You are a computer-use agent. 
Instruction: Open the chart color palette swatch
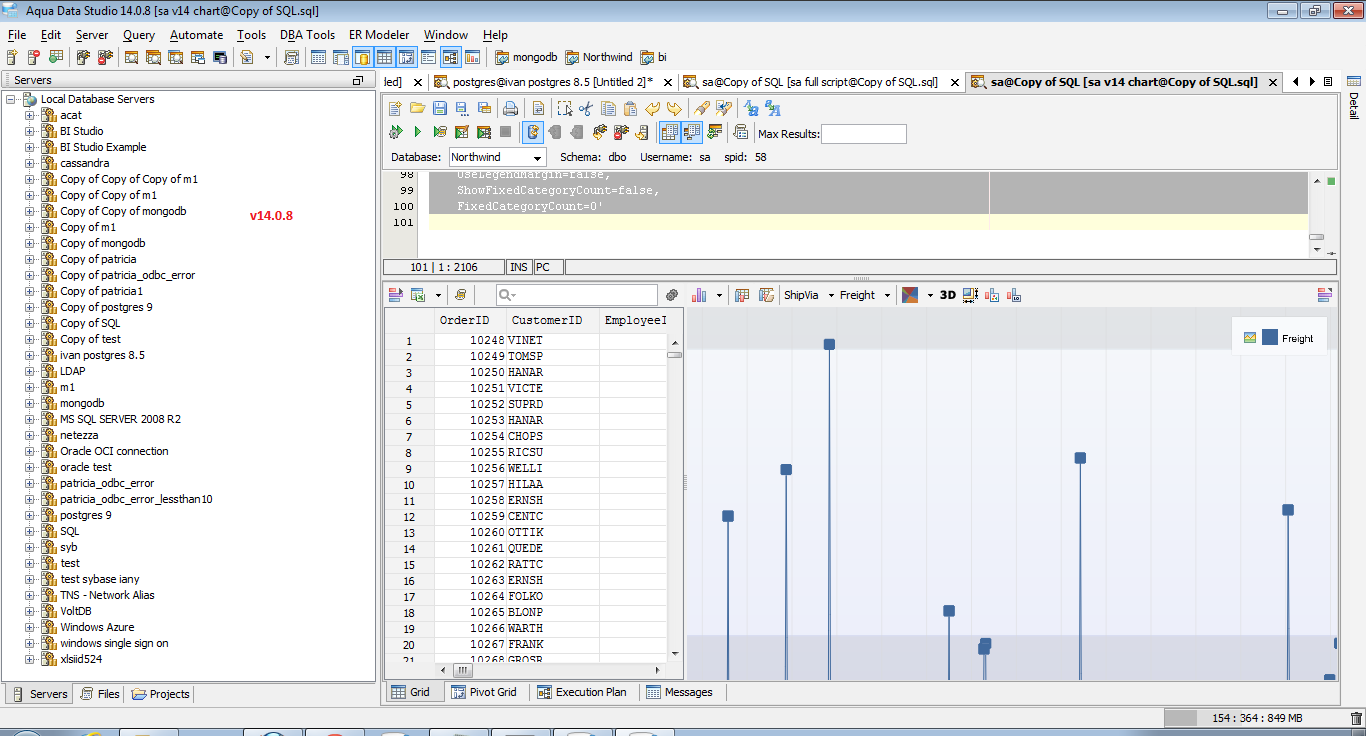pos(910,295)
